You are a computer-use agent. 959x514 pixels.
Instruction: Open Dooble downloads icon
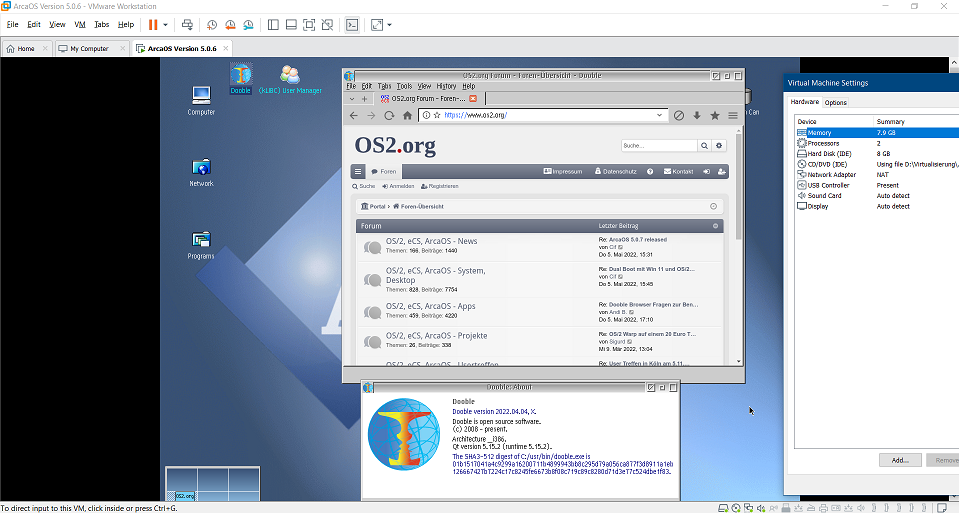(697, 115)
